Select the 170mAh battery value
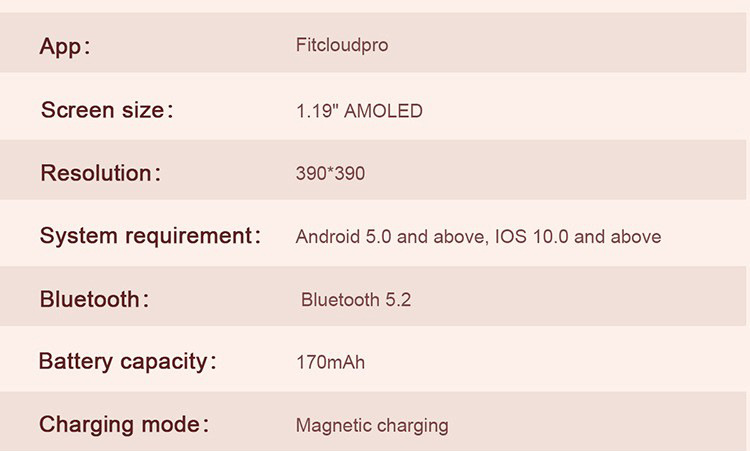Viewport: 750px width, 451px height. pyautogui.click(x=330, y=362)
